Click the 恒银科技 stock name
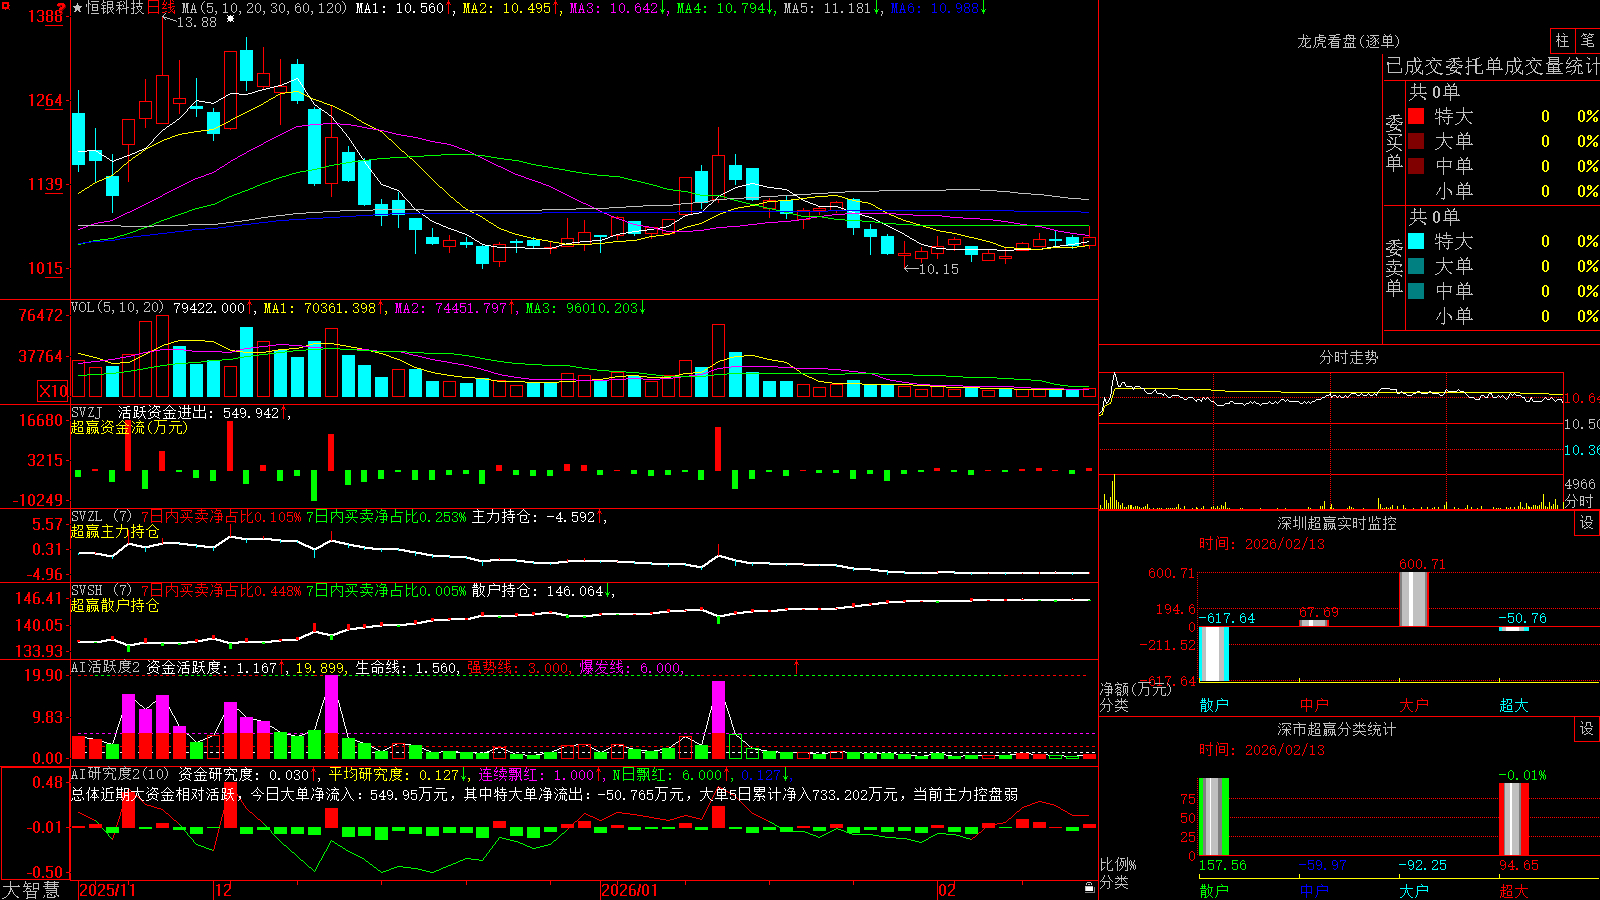The height and width of the screenshot is (900, 1600). click(x=115, y=8)
